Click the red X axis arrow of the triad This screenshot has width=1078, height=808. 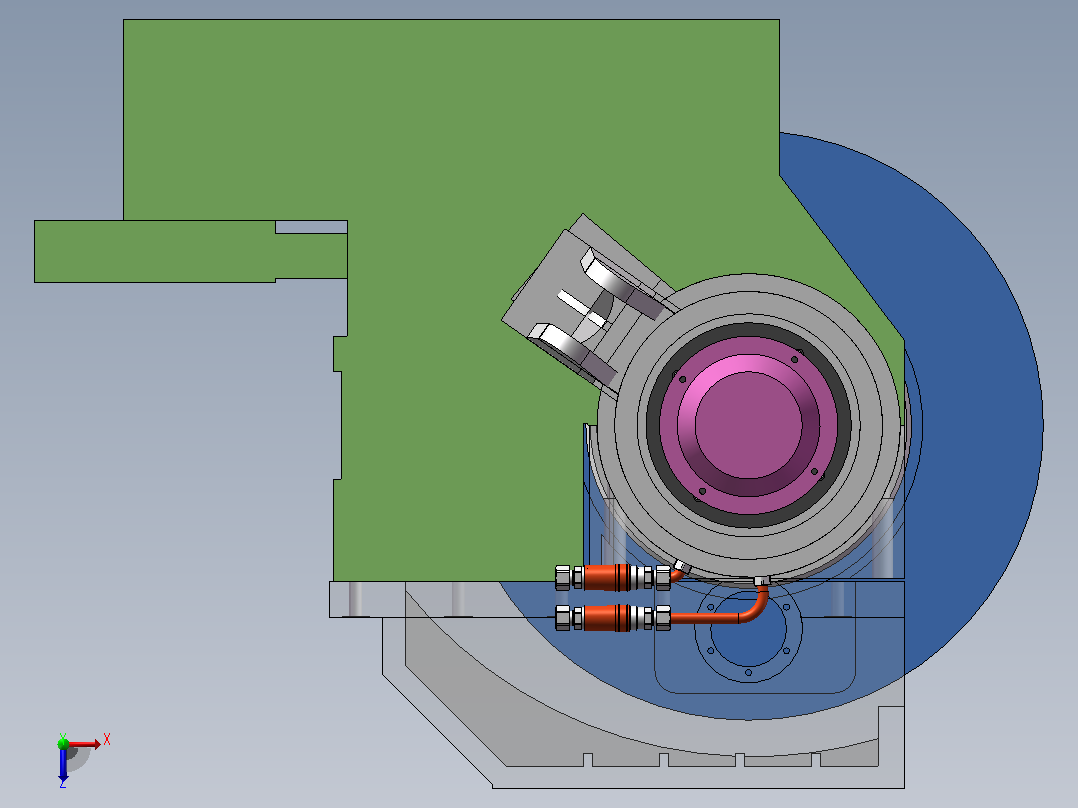point(85,744)
